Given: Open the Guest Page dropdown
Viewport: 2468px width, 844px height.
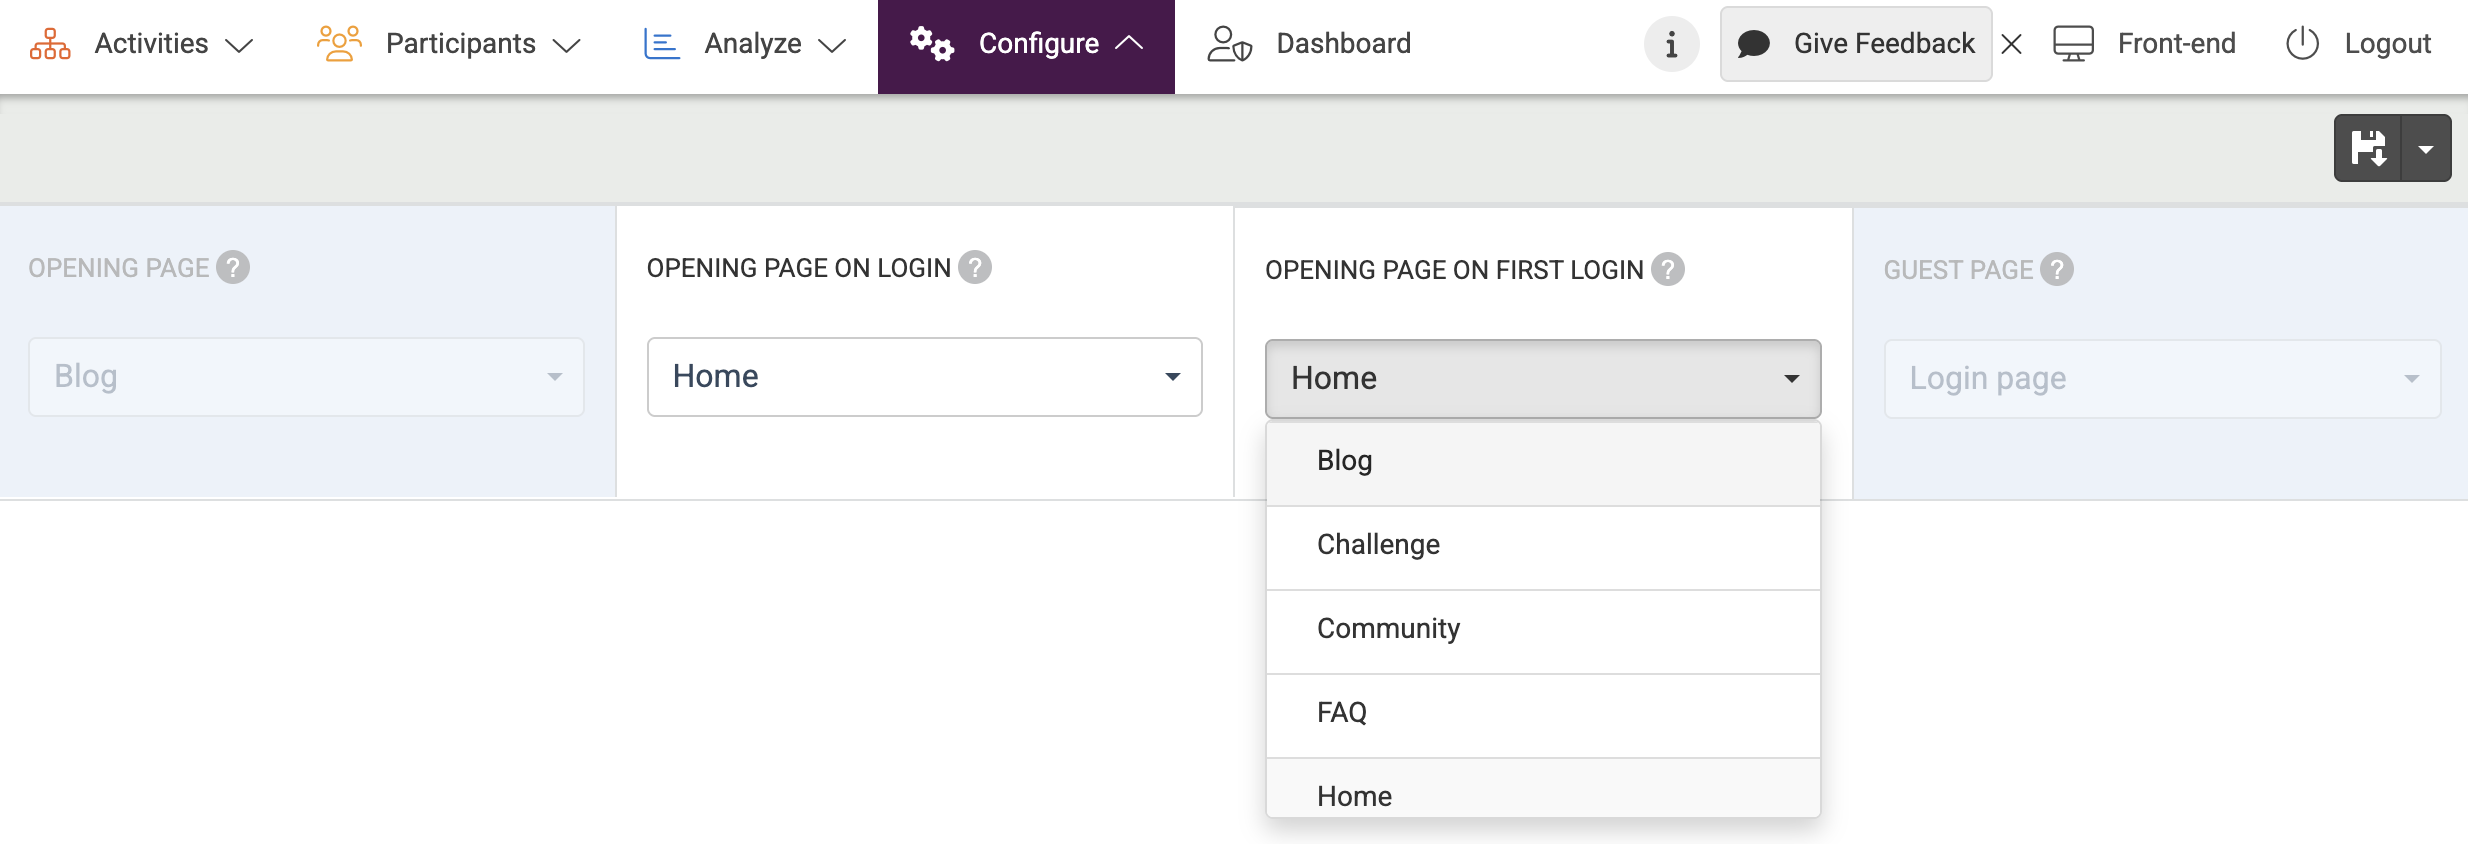Looking at the screenshot, I should tap(2162, 379).
